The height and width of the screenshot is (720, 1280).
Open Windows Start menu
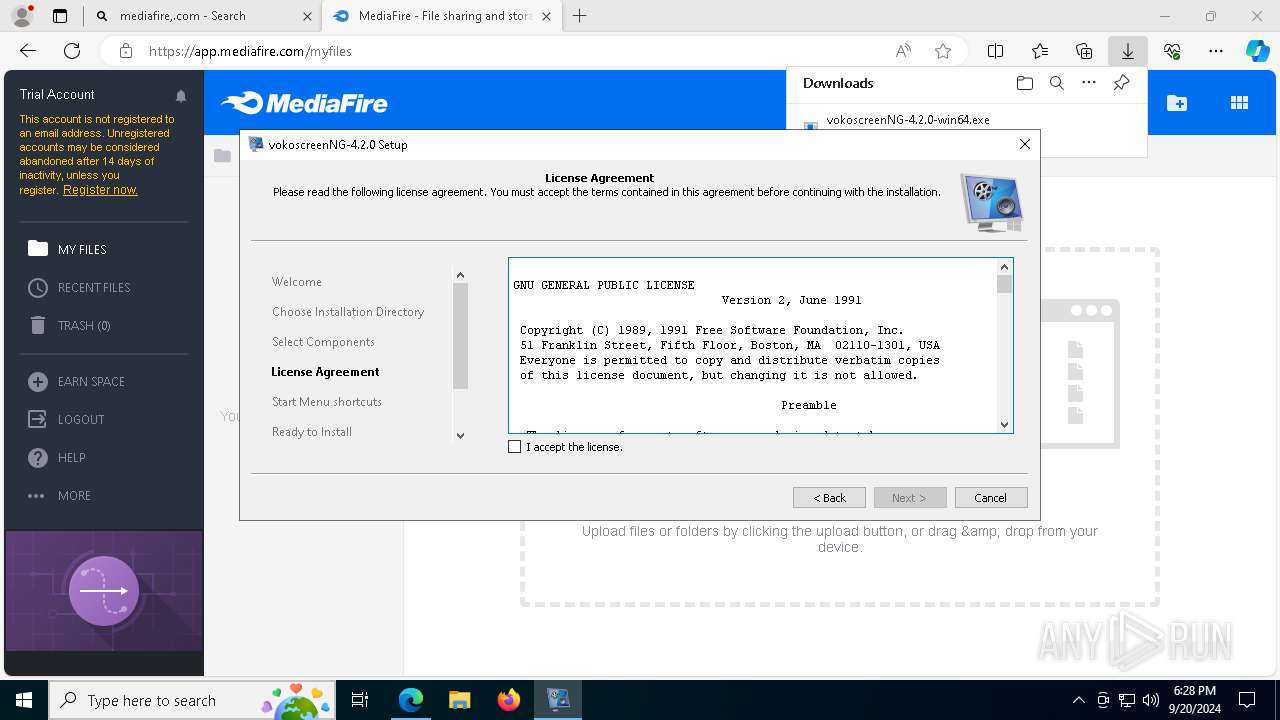[24, 700]
